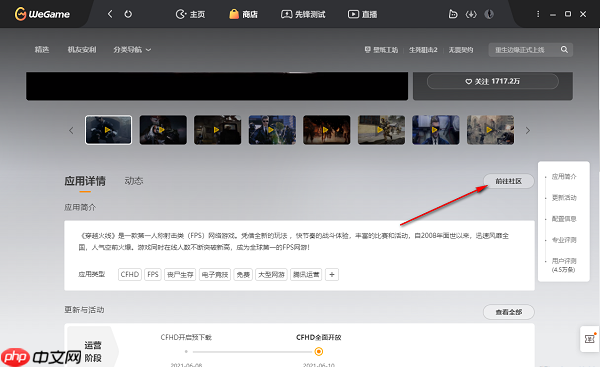The image size is (600, 367).
Task: Click the user avatar icon
Action: [489, 14]
